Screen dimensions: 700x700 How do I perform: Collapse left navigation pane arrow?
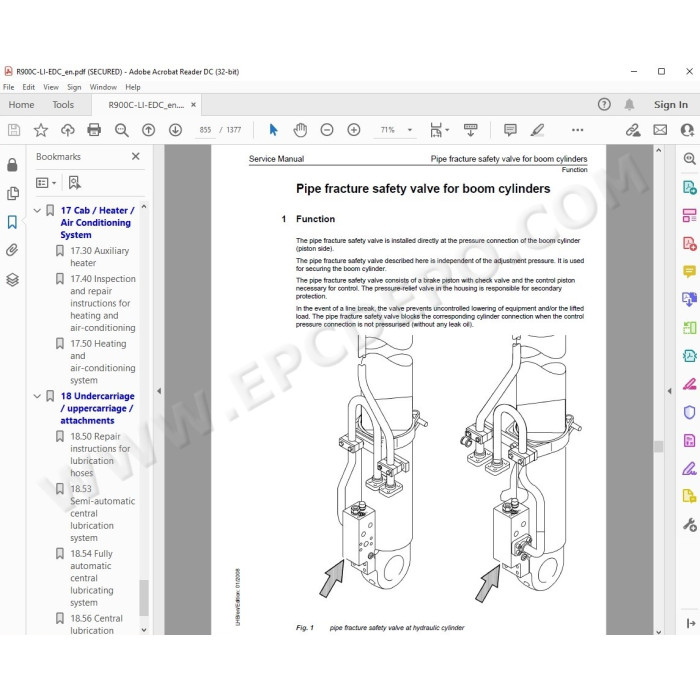click(159, 391)
